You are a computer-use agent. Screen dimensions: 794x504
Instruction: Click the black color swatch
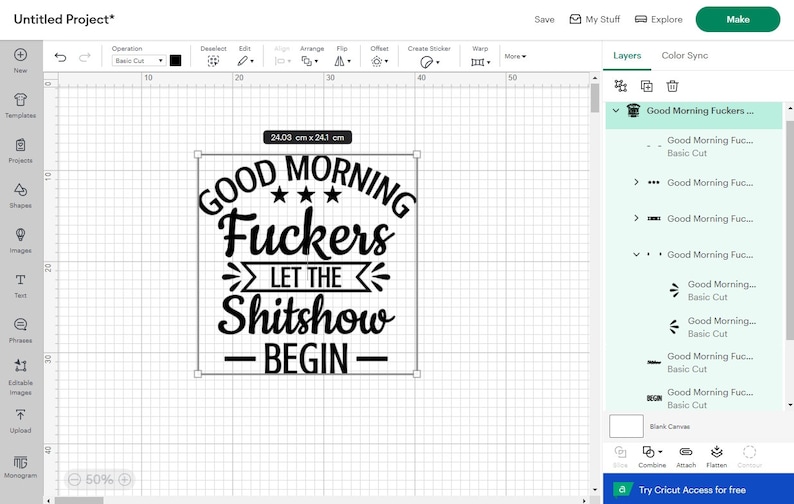(175, 61)
